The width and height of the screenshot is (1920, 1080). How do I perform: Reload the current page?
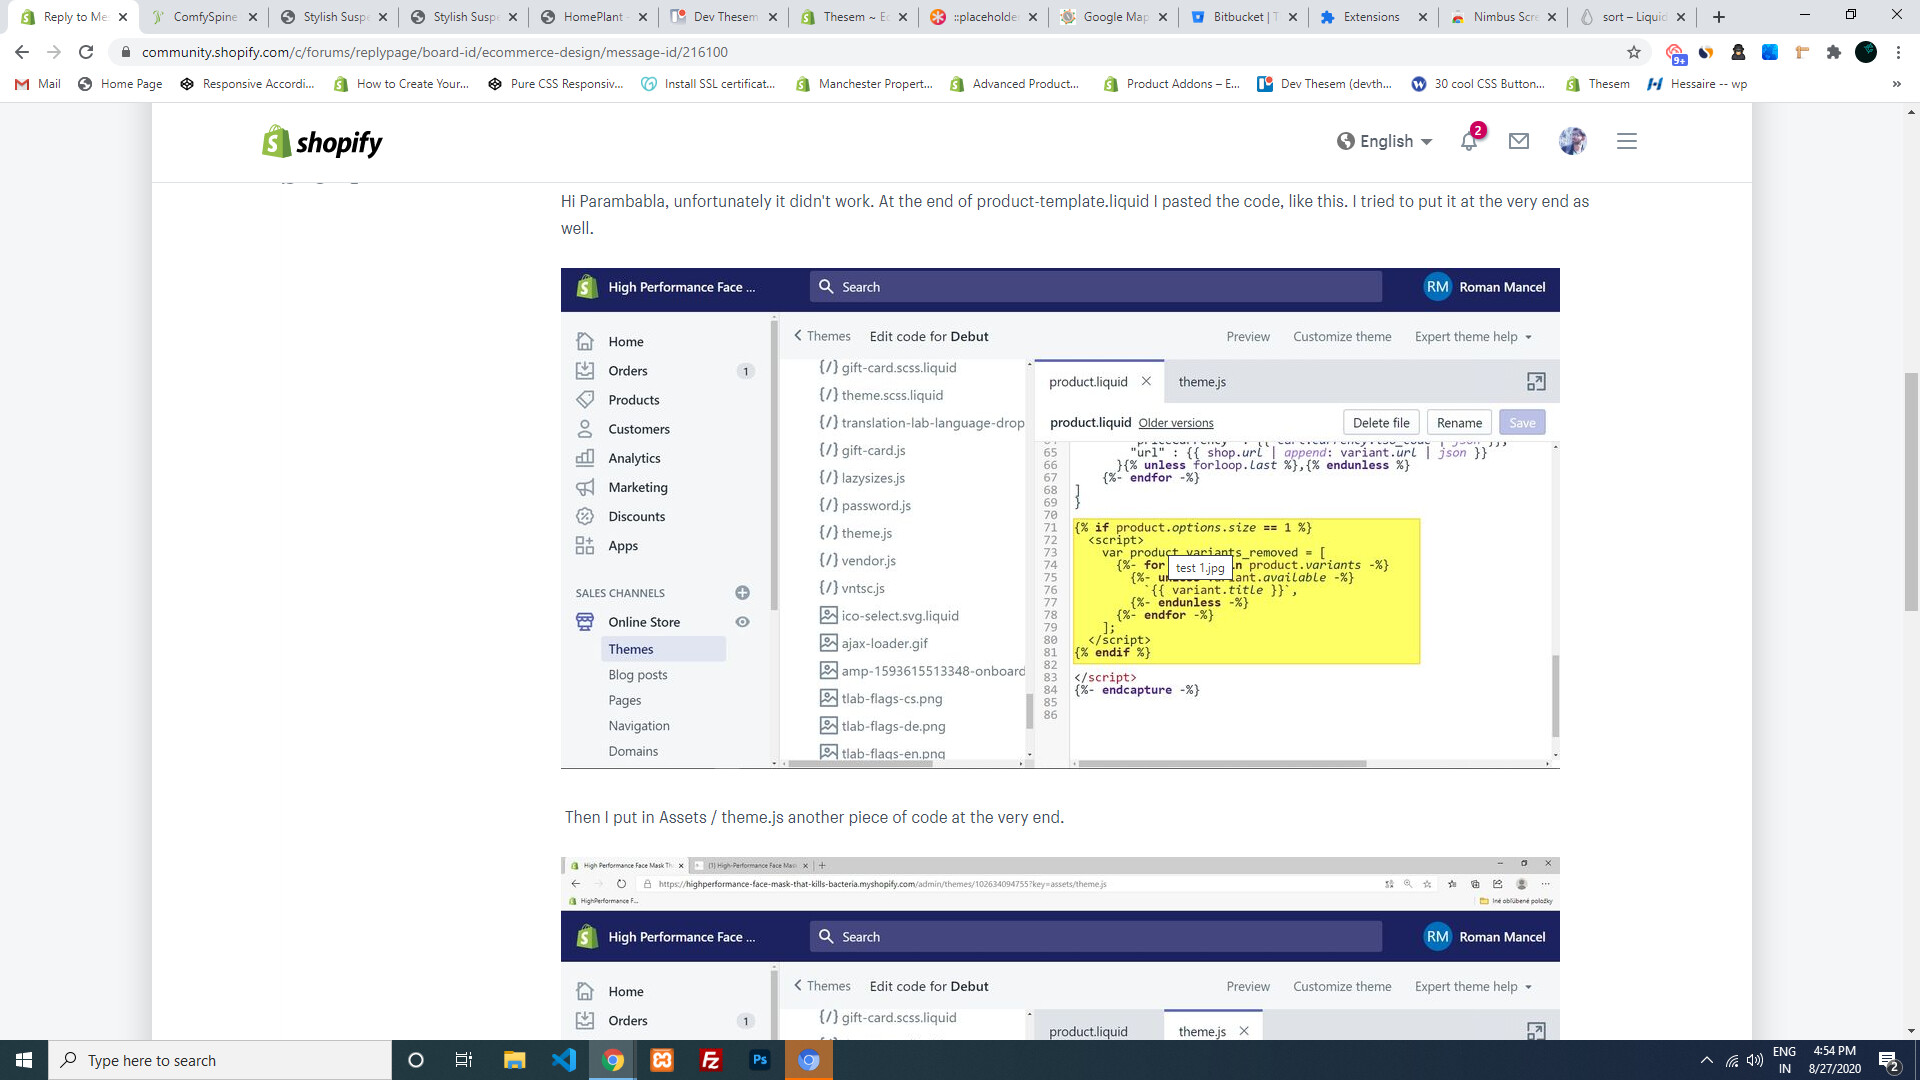pos(86,52)
